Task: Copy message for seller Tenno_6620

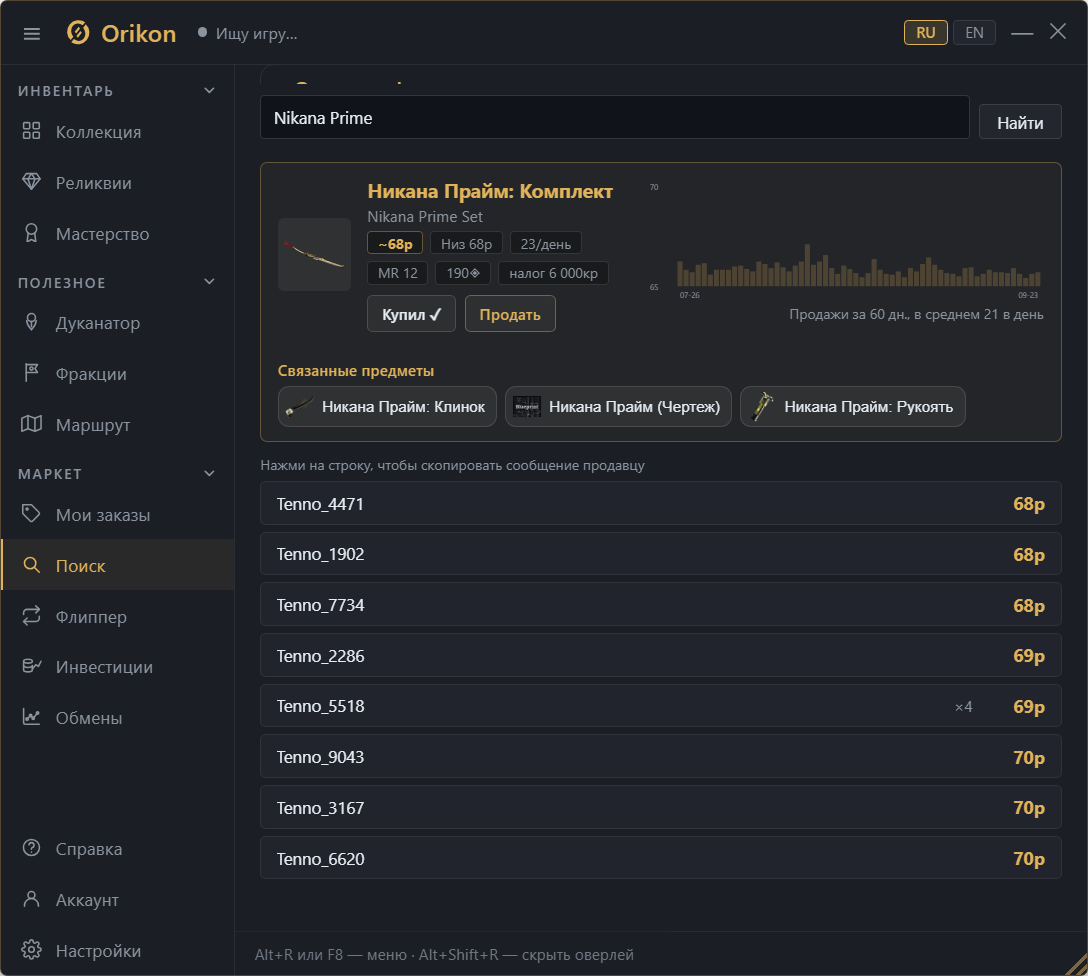Action: coord(661,858)
